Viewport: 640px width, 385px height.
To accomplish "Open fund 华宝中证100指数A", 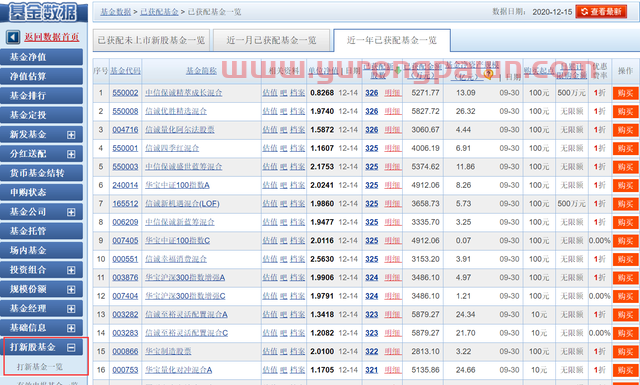I will tap(177, 185).
